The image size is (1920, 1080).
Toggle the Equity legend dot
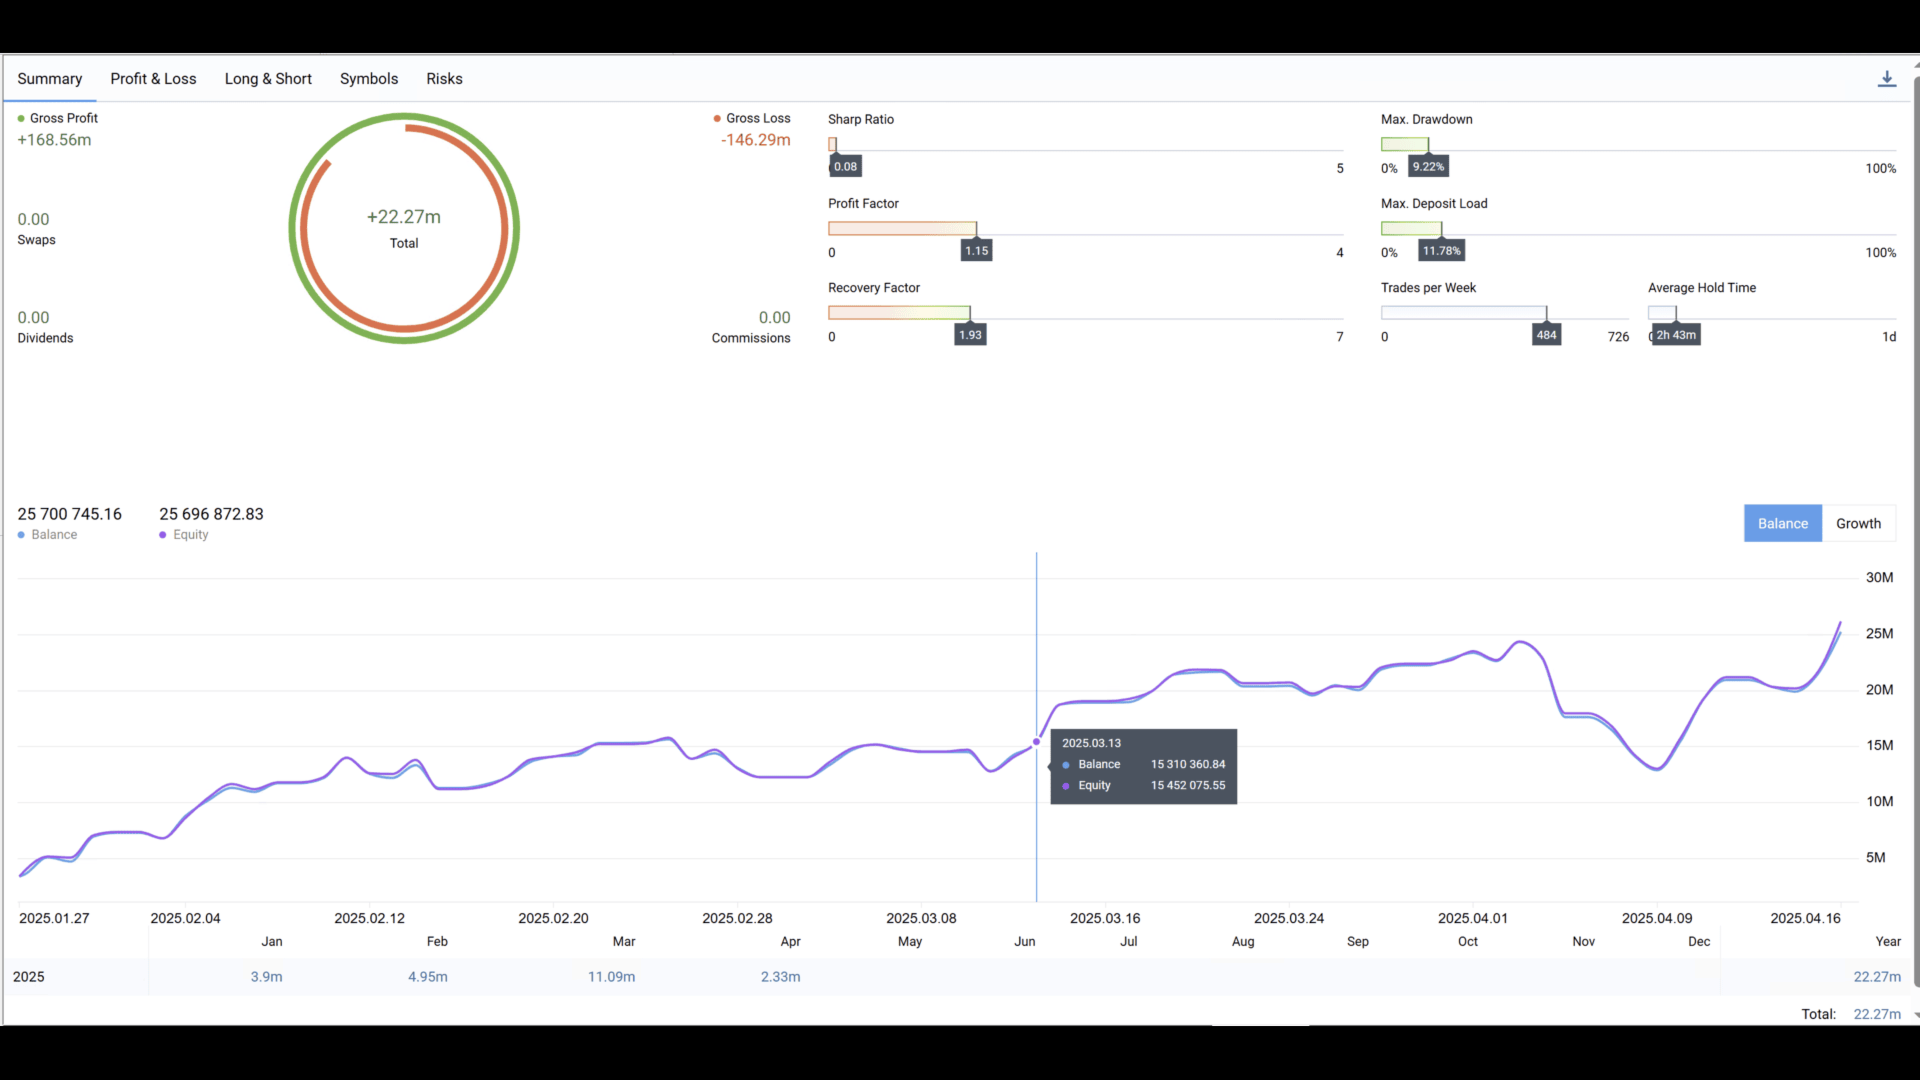pyautogui.click(x=163, y=535)
